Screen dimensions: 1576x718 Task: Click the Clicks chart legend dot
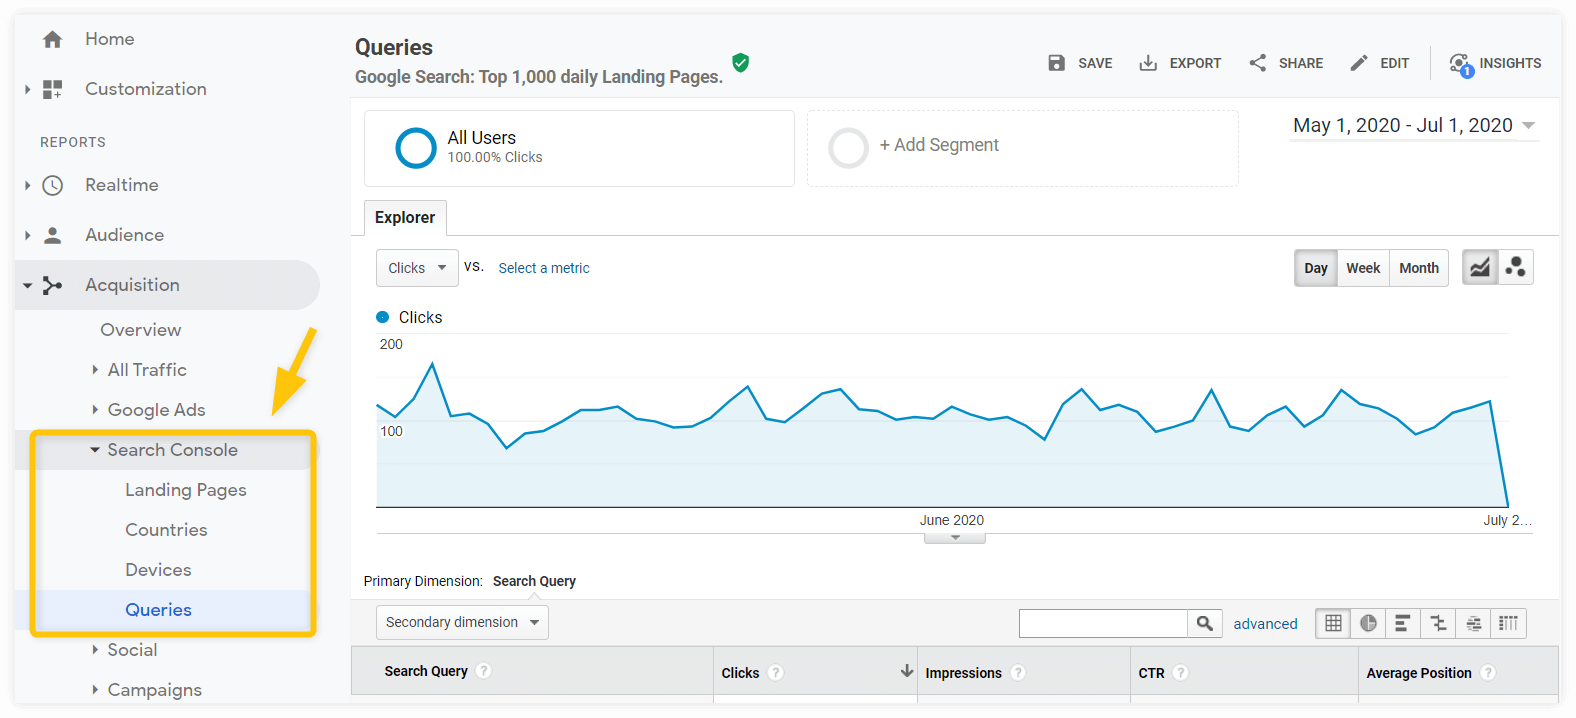[382, 317]
